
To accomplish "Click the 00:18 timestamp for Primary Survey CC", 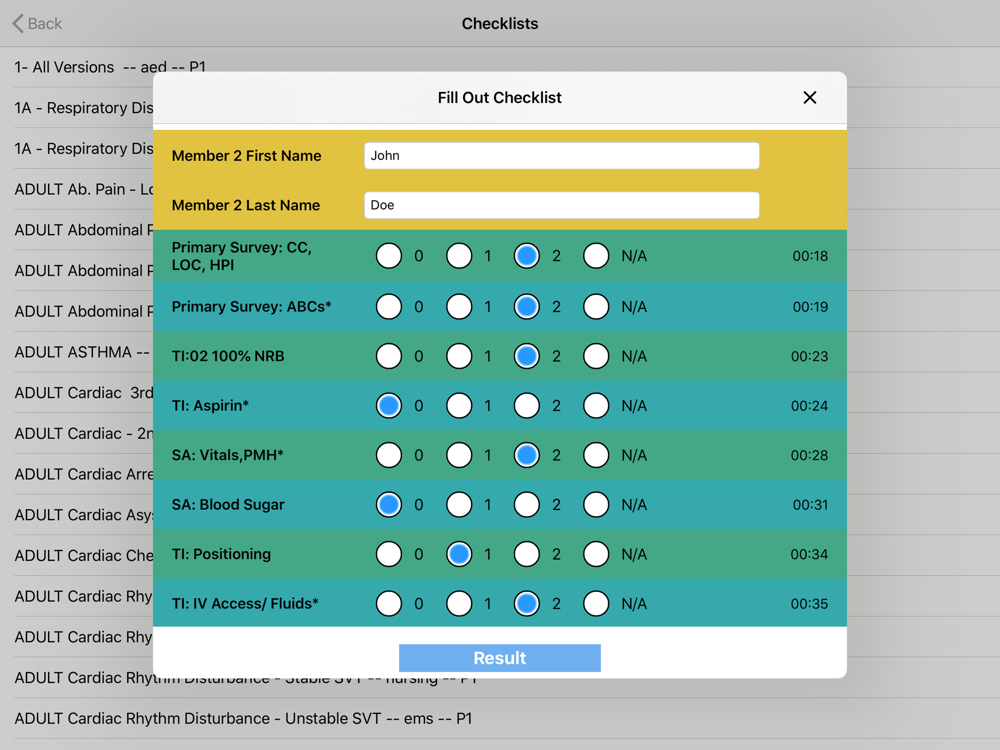I will click(810, 256).
